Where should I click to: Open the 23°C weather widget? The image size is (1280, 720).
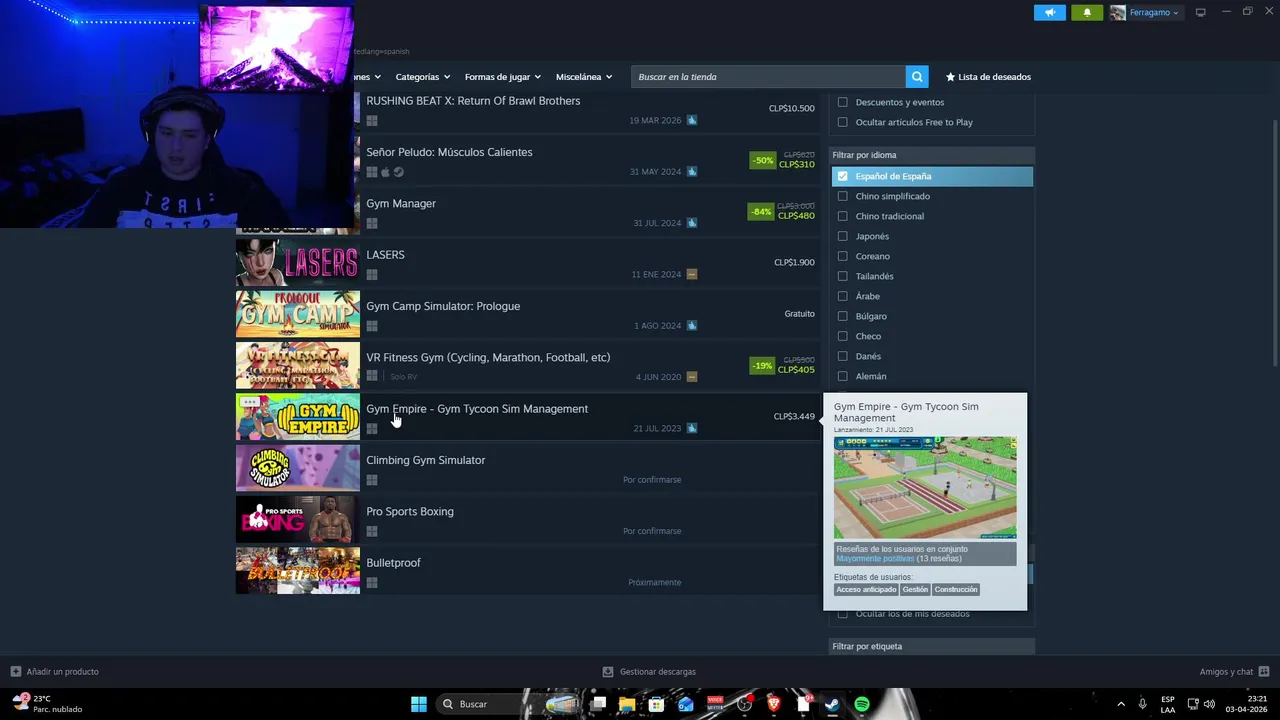[x=48, y=704]
